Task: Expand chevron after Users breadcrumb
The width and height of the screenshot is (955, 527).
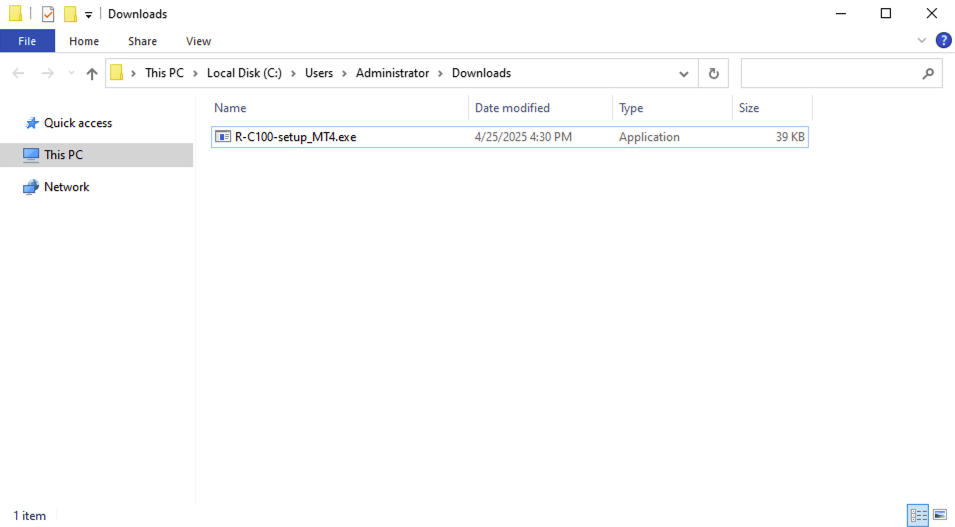Action: tap(344, 73)
